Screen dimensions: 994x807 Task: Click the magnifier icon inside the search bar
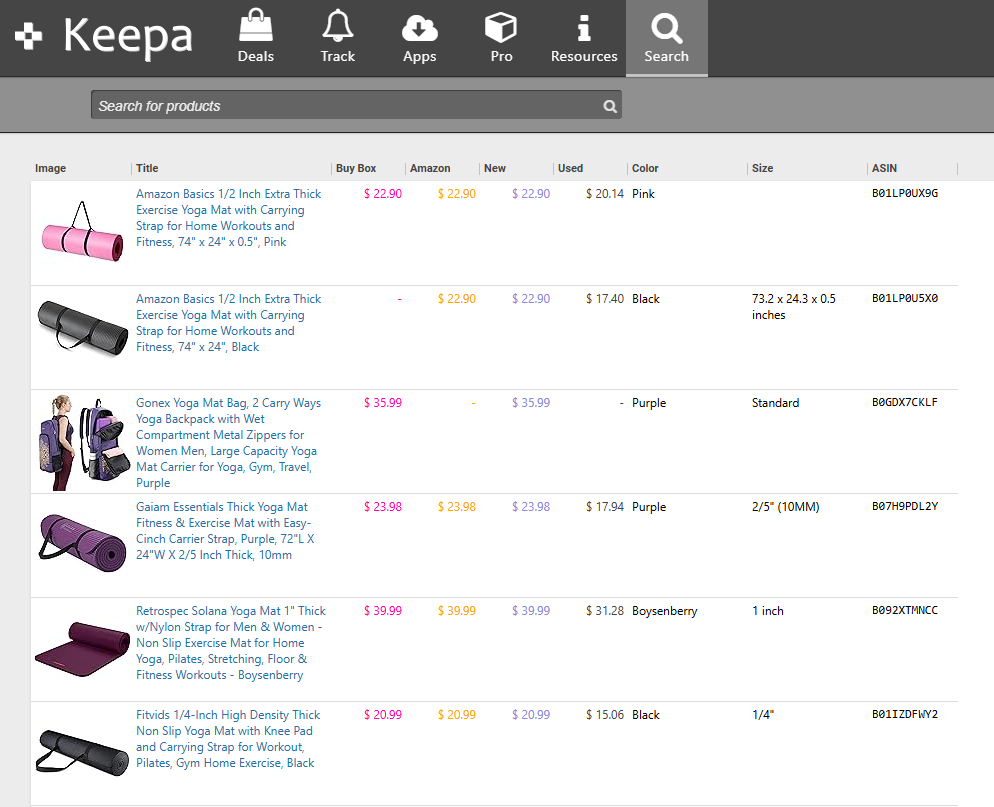pos(610,105)
